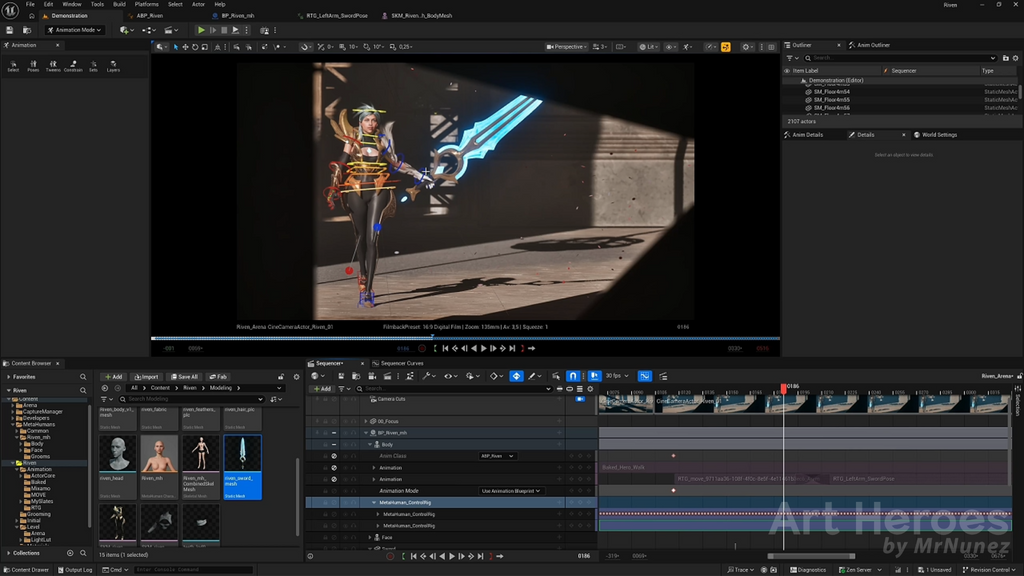Open the Perspective viewport dropdown
This screenshot has width=1024, height=576.
click(566, 47)
